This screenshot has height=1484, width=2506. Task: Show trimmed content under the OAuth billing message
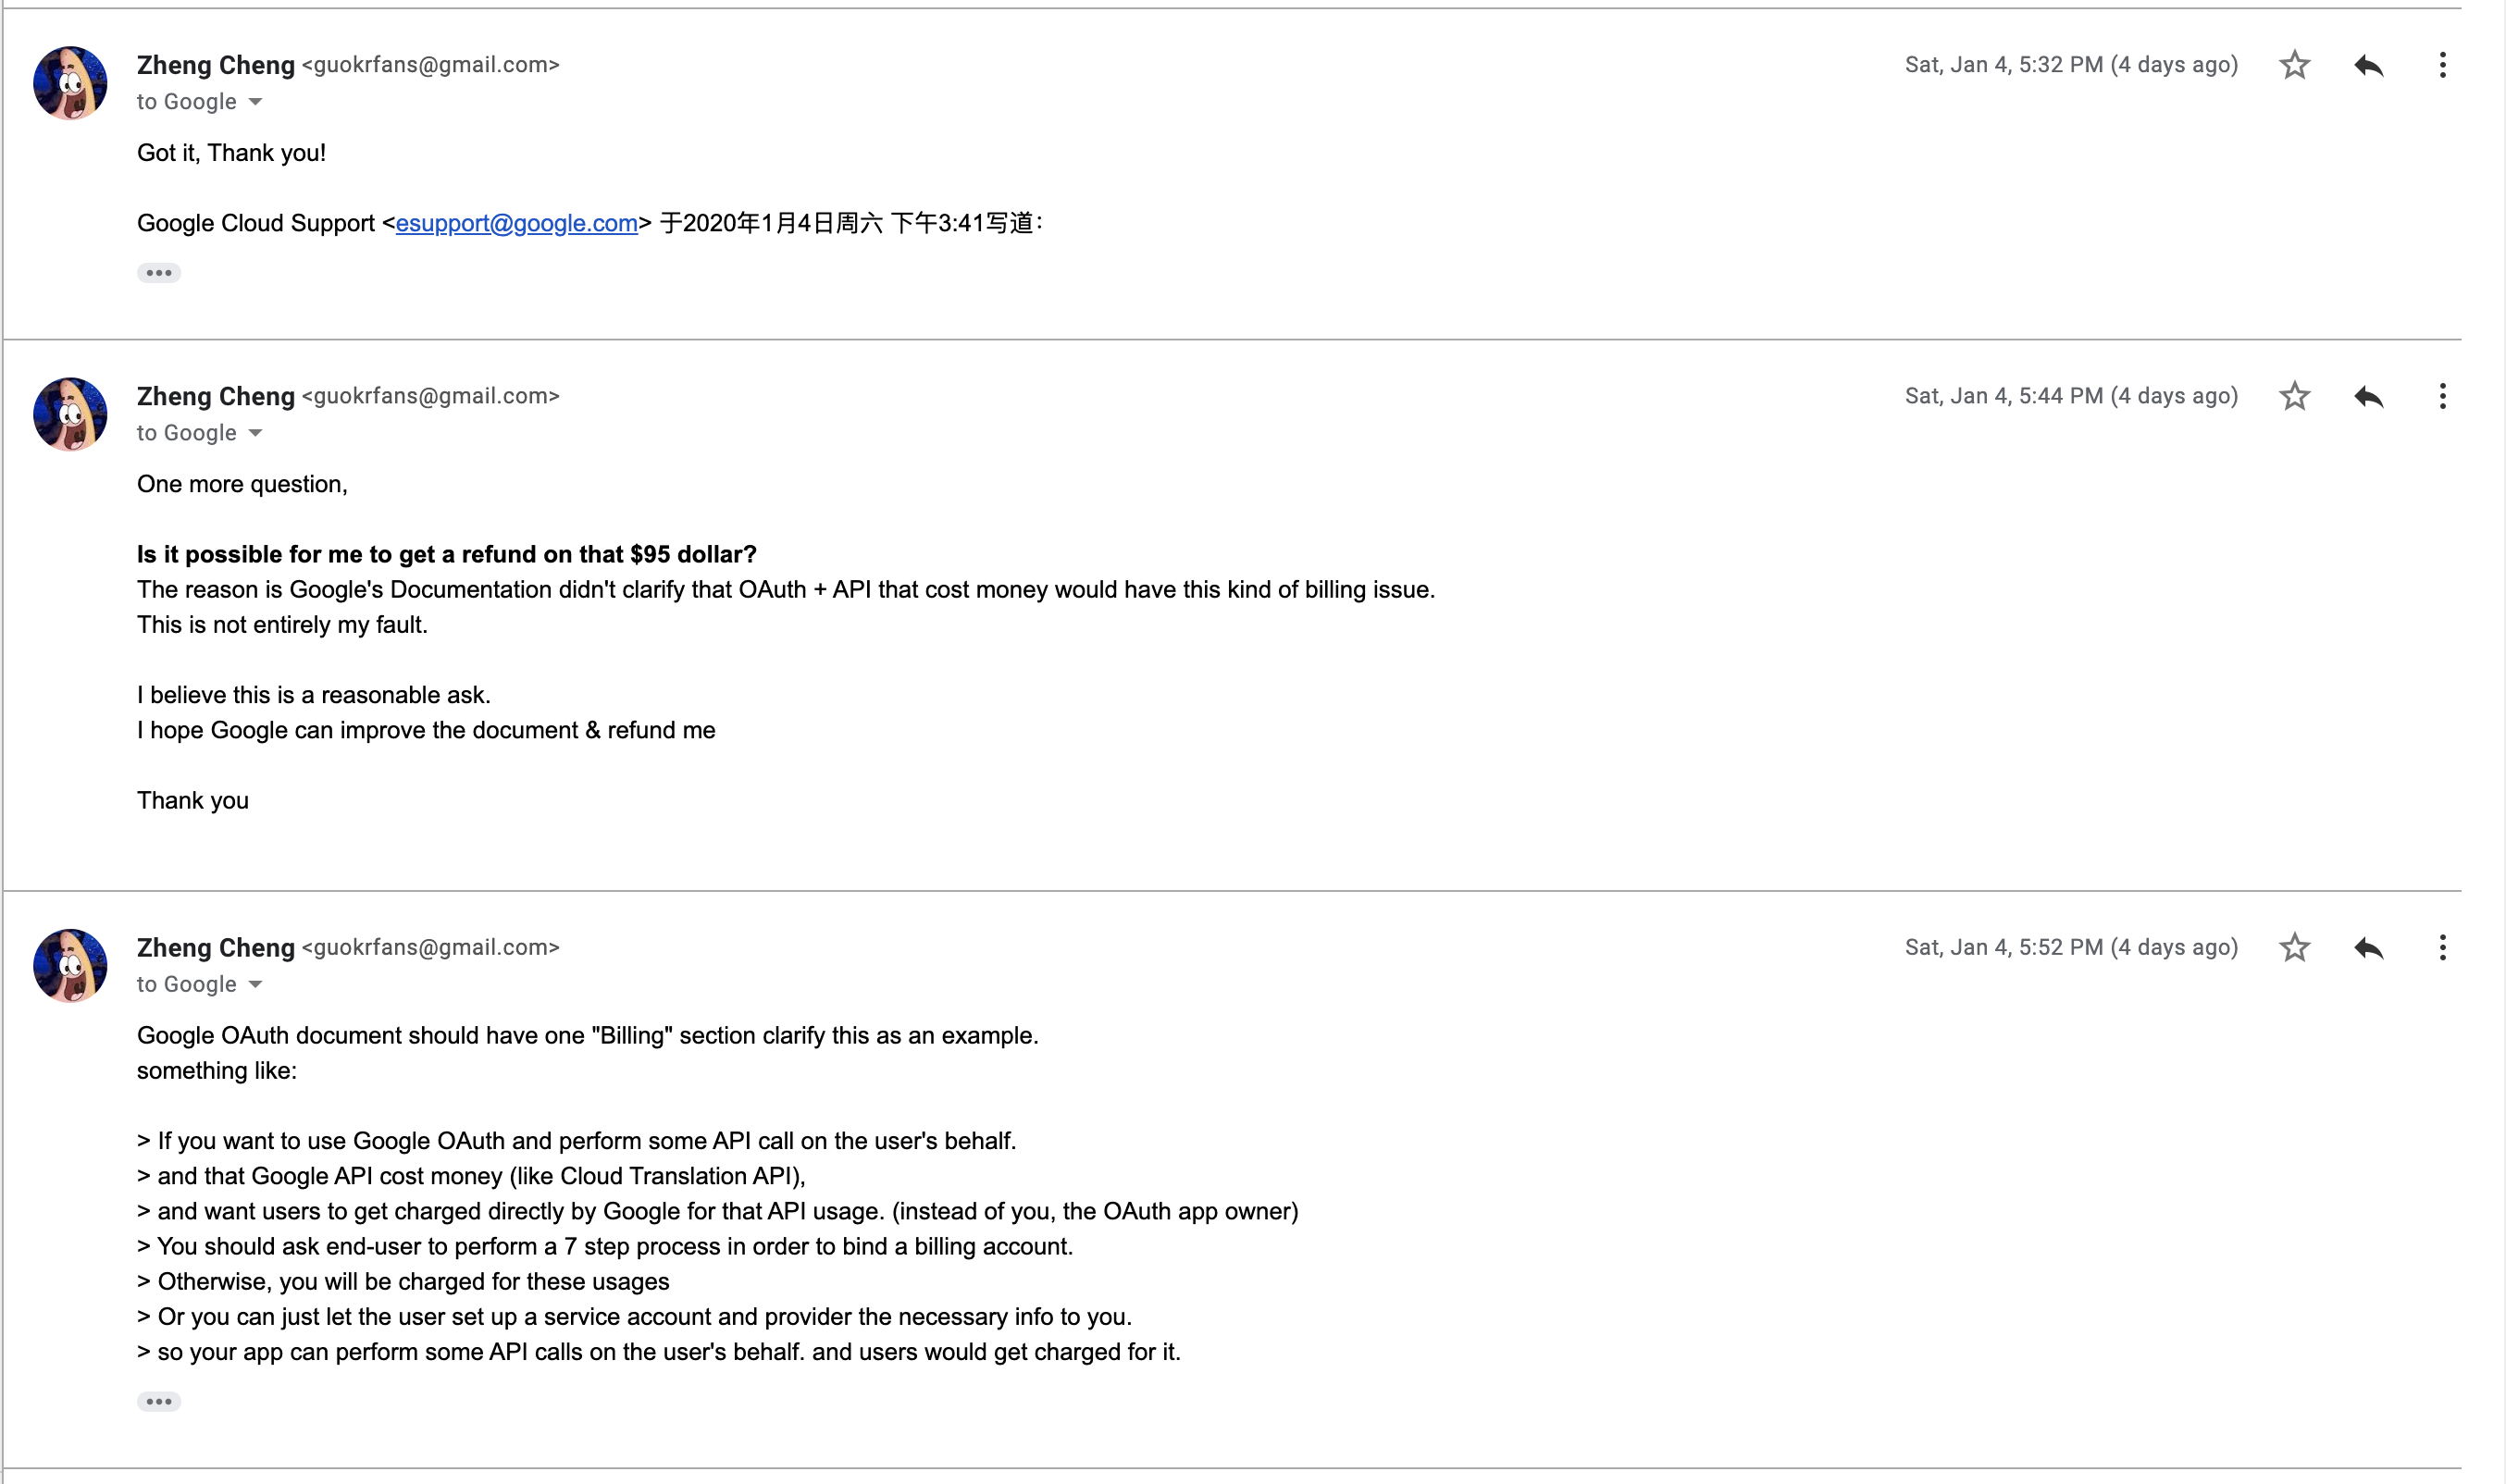click(159, 1401)
